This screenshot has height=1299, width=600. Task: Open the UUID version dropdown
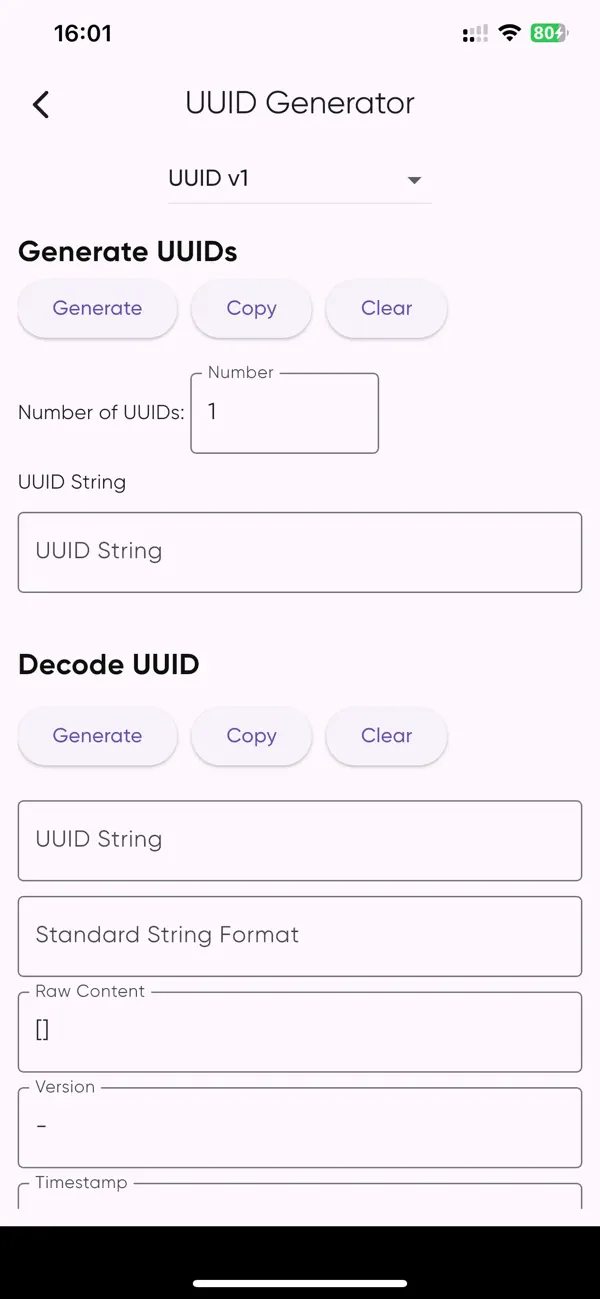tap(299, 178)
